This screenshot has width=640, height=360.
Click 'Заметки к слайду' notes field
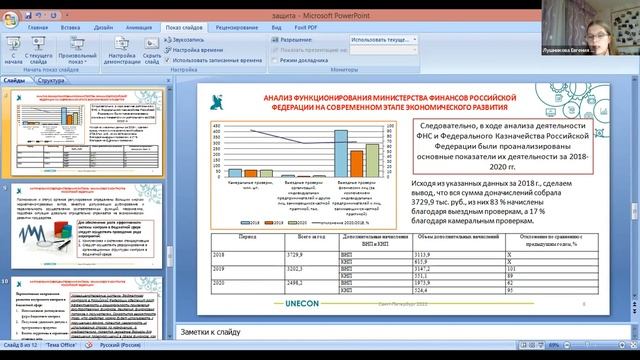click(403, 332)
